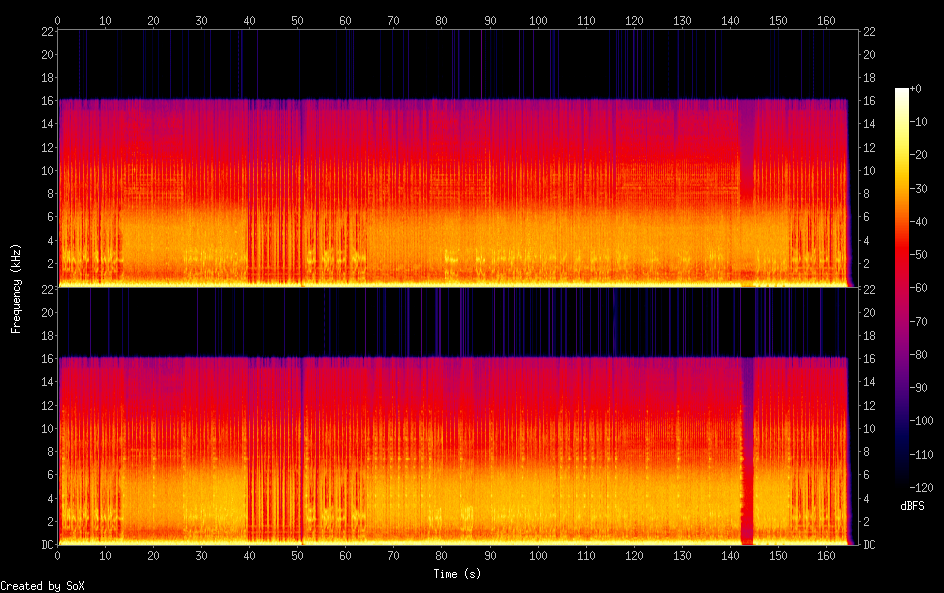Click the white top end of the color scale bar
Viewport: 944px width, 593px height.
coord(902,91)
